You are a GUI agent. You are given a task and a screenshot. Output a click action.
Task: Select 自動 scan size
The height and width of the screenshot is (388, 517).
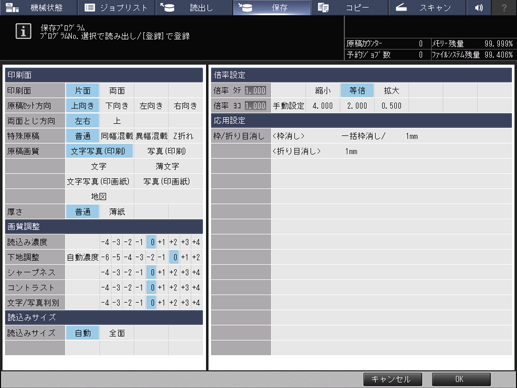tap(82, 333)
